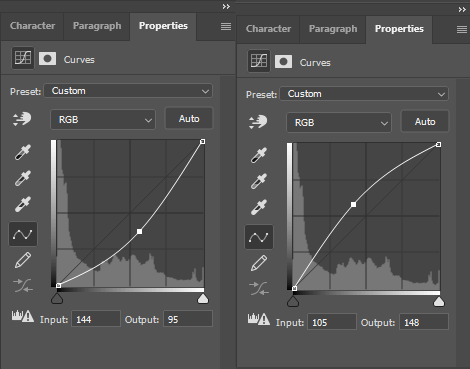Image resolution: width=470 pixels, height=369 pixels.
Task: Select the white point eyedropper in left panel
Action: point(23,204)
